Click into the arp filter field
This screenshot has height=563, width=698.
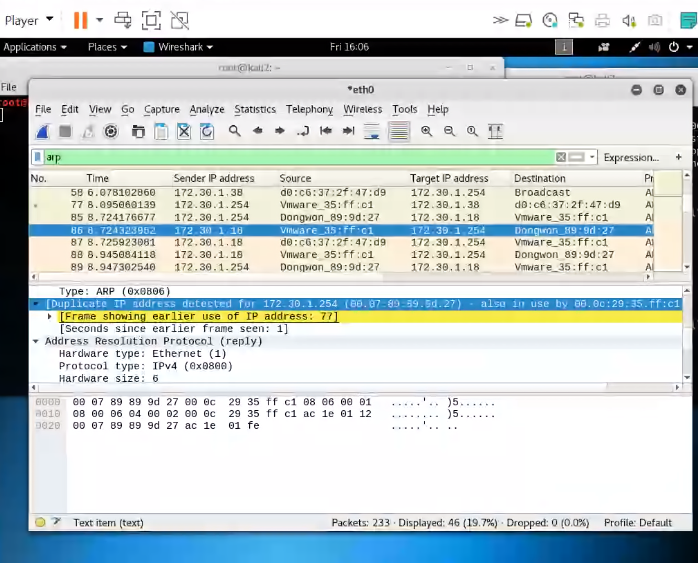point(298,157)
